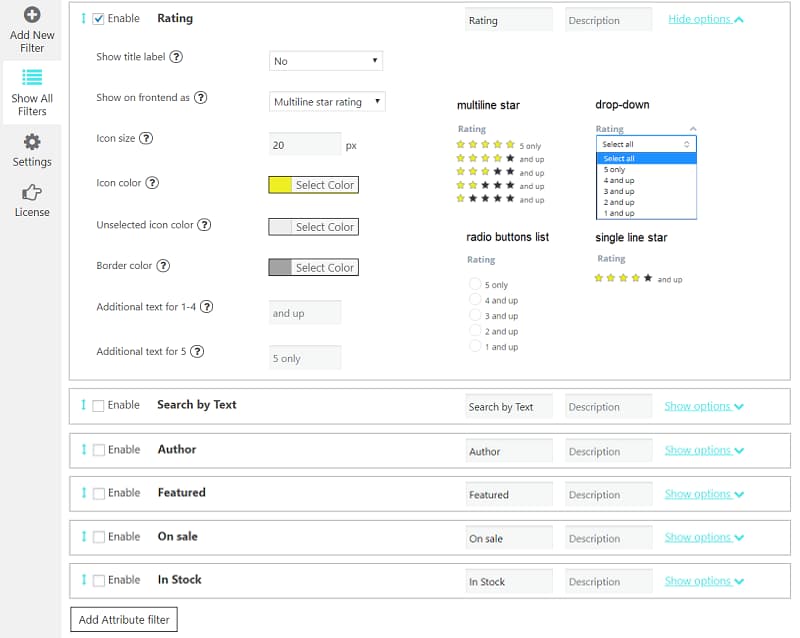Enable the Author filter
Screen dimensions: 800x638
coord(99,450)
